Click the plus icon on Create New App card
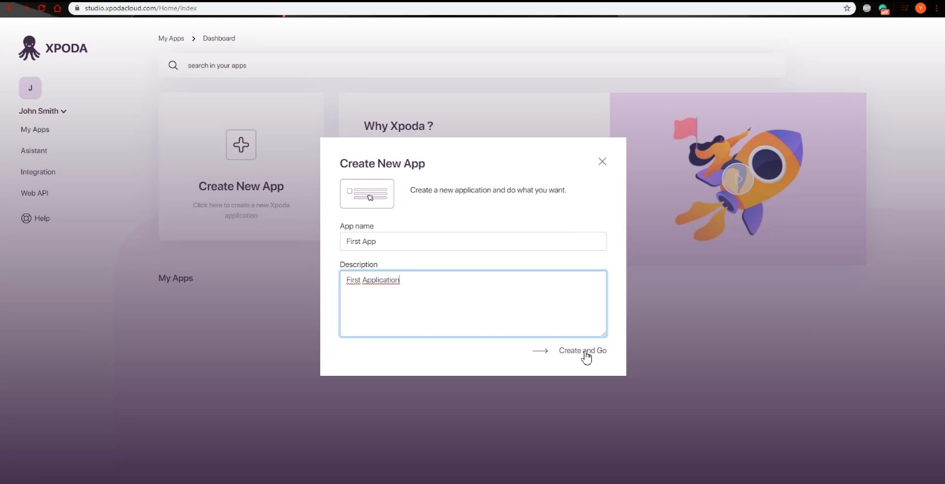This screenshot has height=484, width=945. pos(241,145)
